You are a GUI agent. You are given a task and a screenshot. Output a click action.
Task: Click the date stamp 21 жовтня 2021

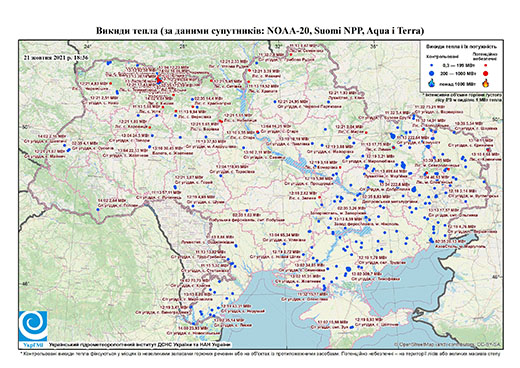pyautogui.click(x=56, y=57)
